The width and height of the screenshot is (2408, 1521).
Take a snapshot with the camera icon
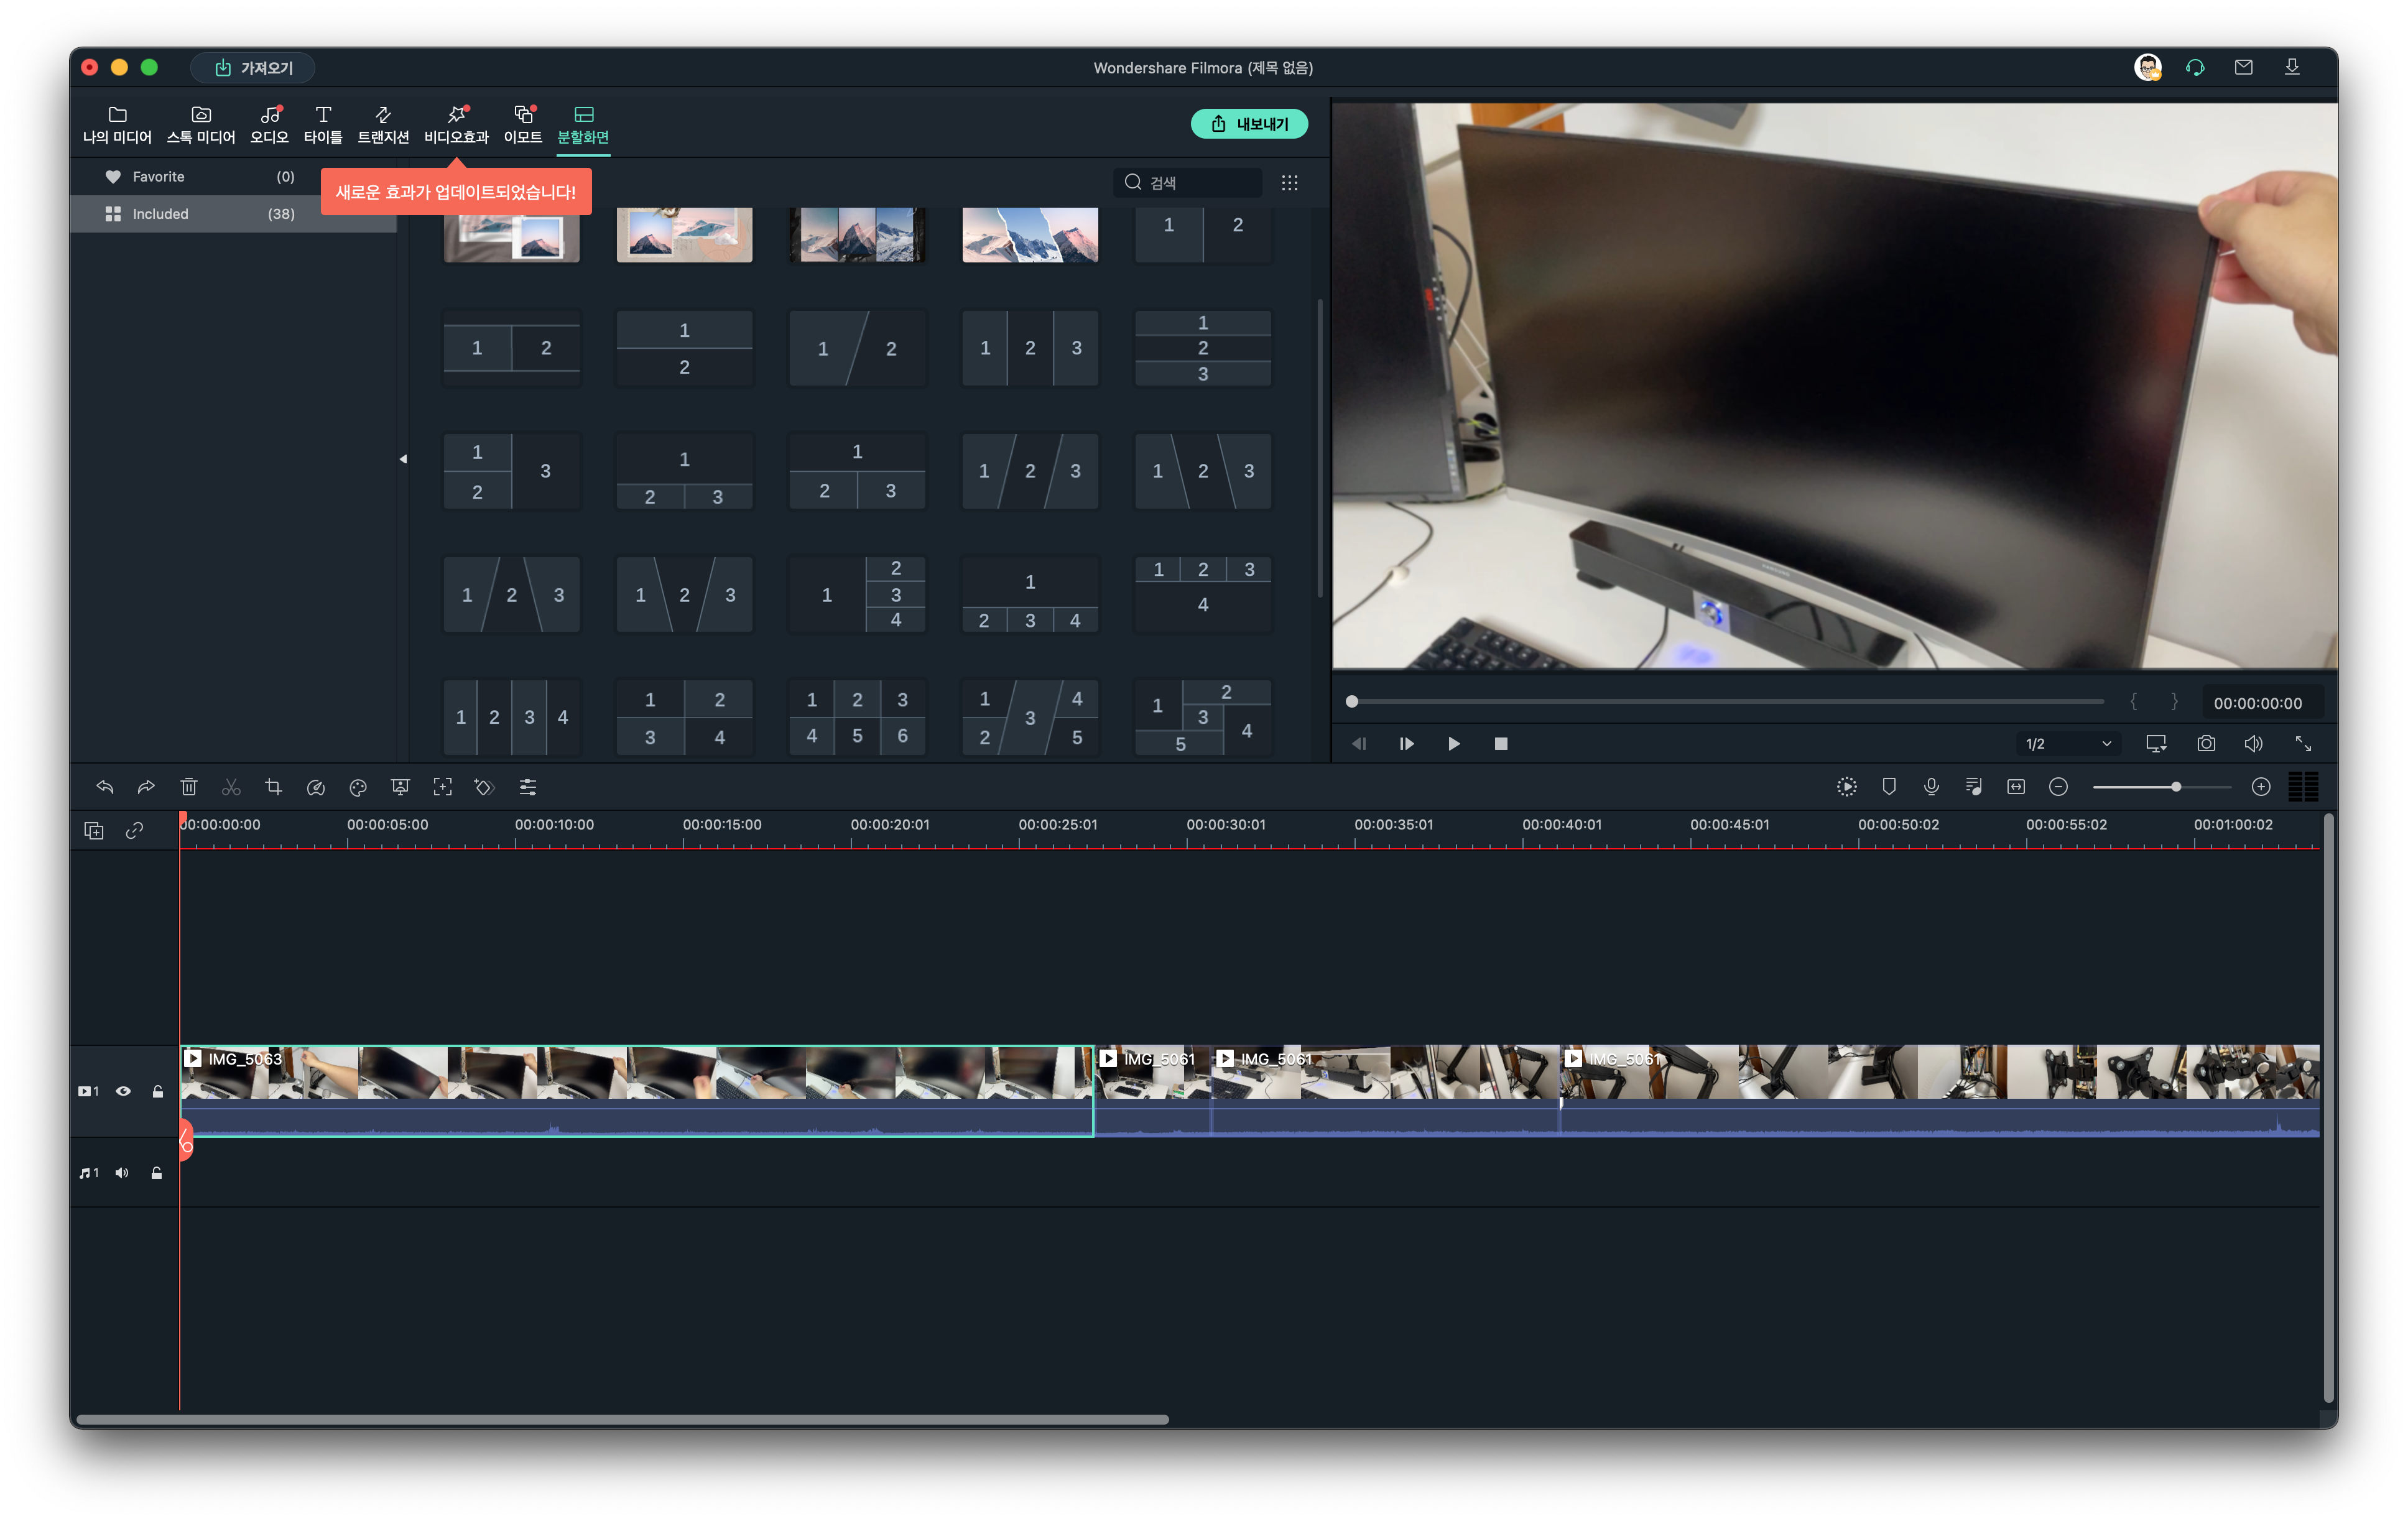click(2205, 743)
